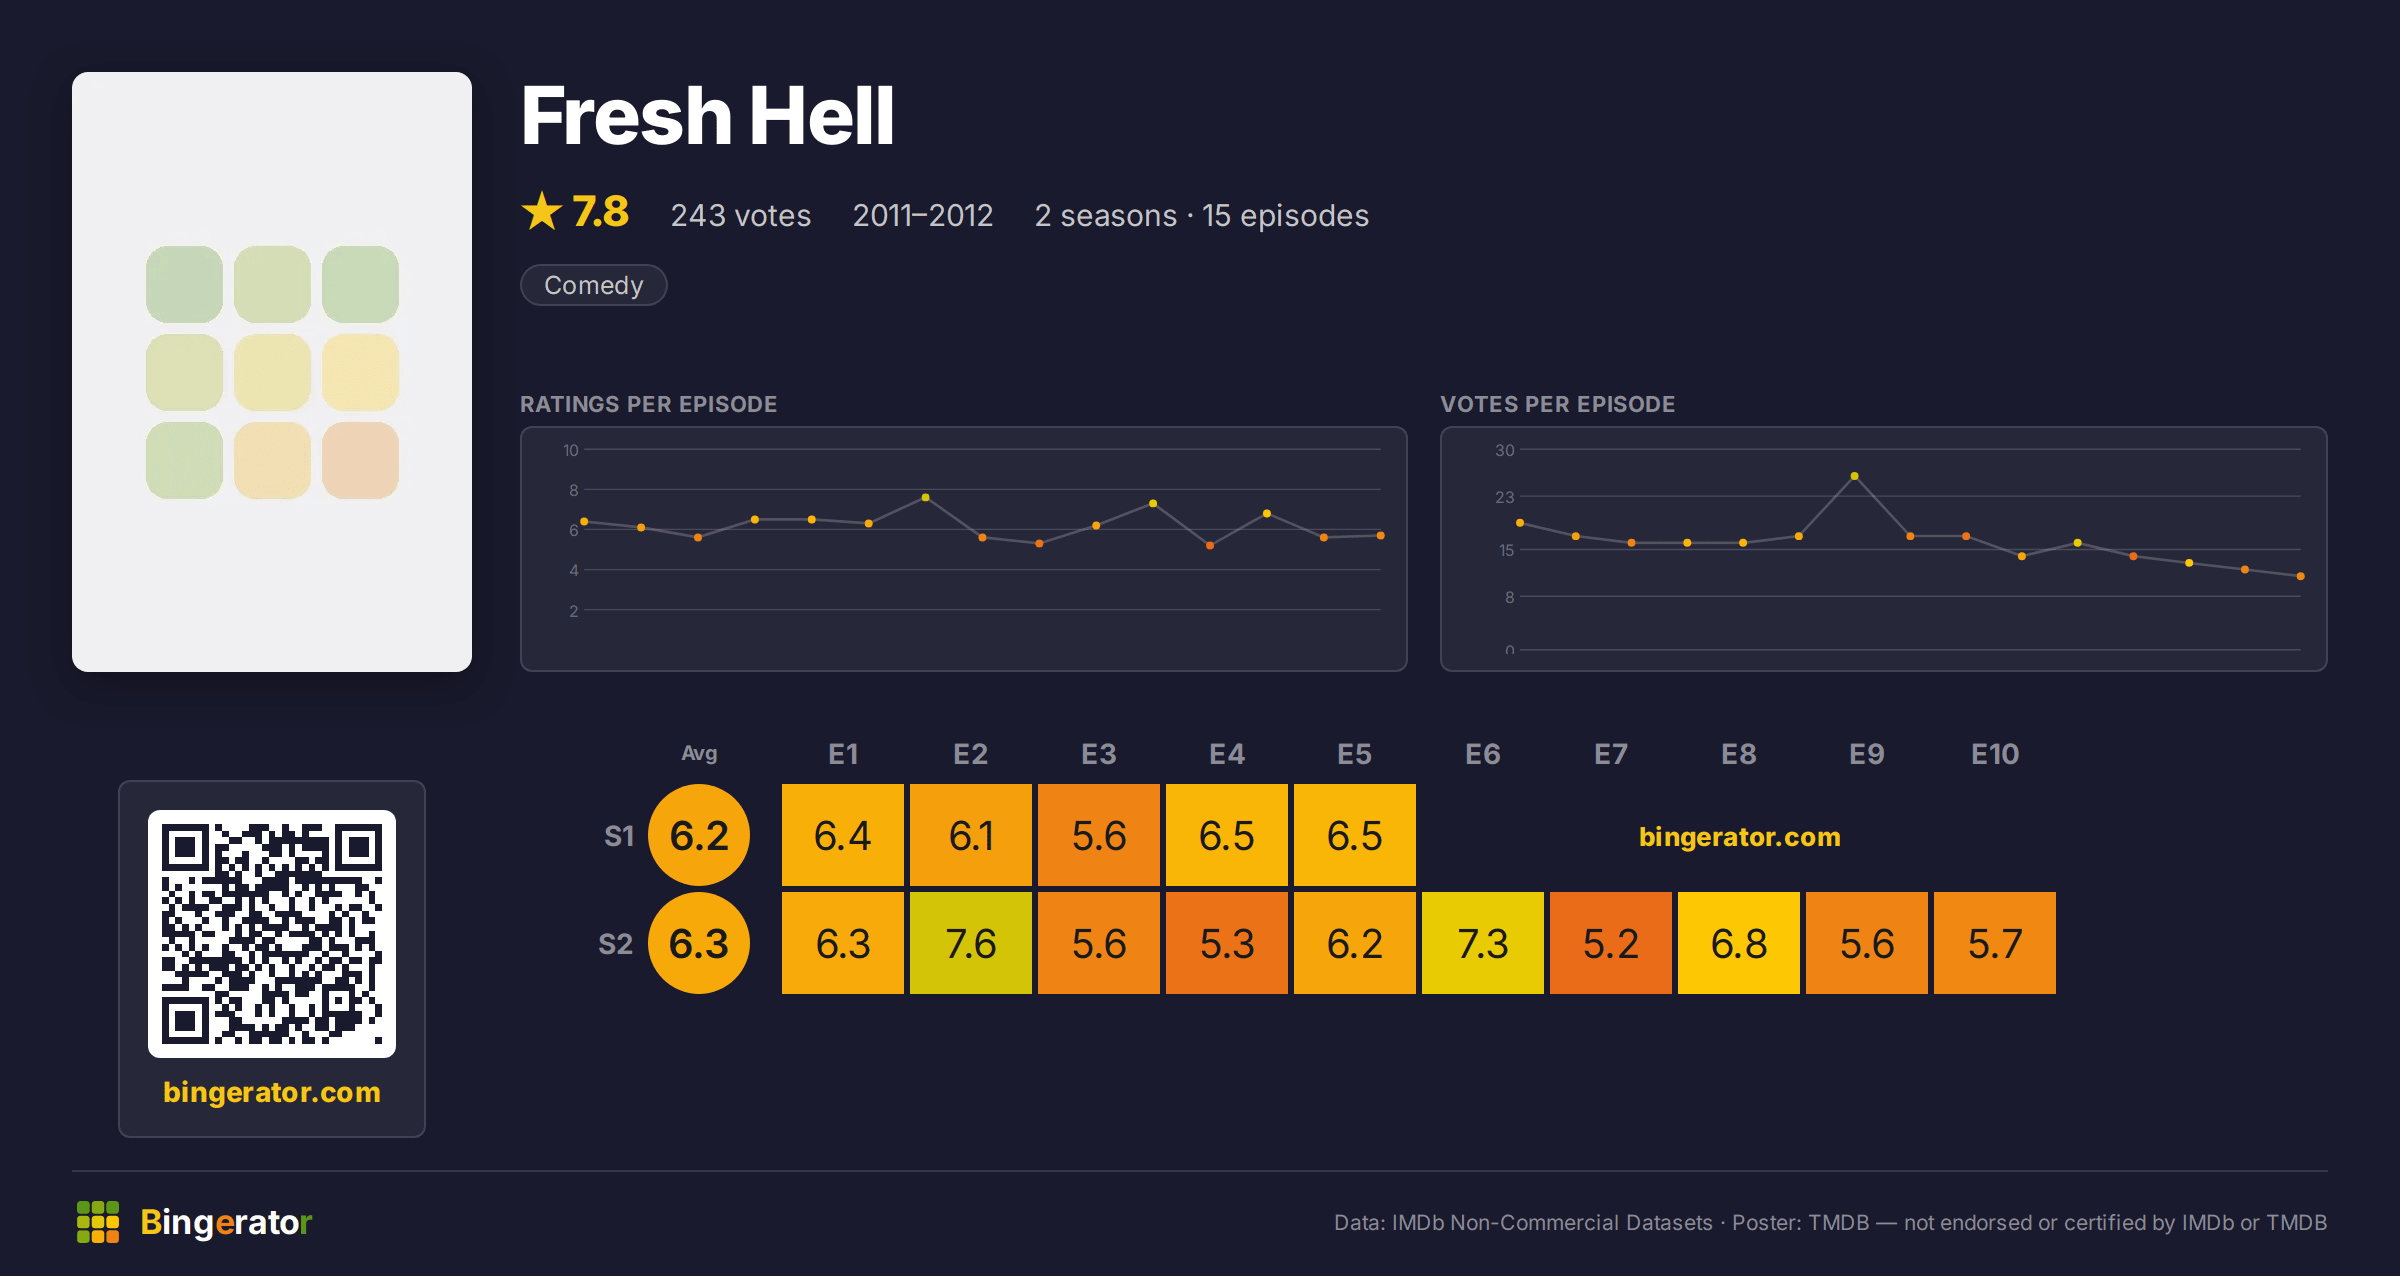2400x1276 pixels.
Task: Select season 2 episode 6 tile rated 7.3
Action: click(1483, 943)
